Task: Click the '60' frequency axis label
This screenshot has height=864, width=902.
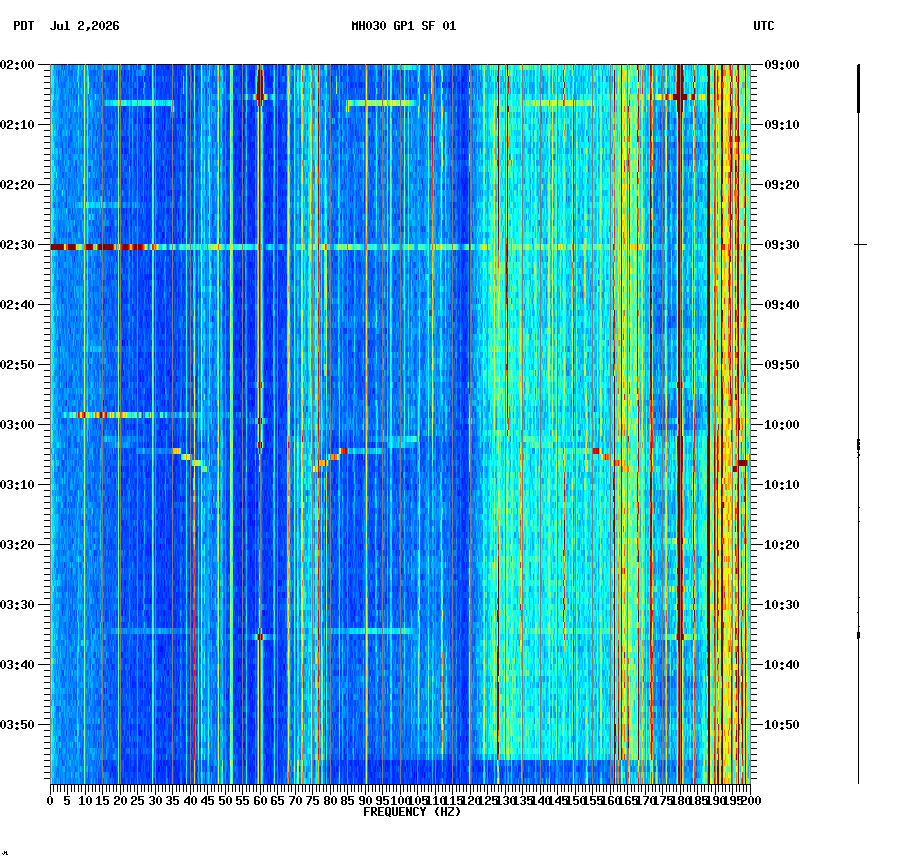Action: point(260,800)
